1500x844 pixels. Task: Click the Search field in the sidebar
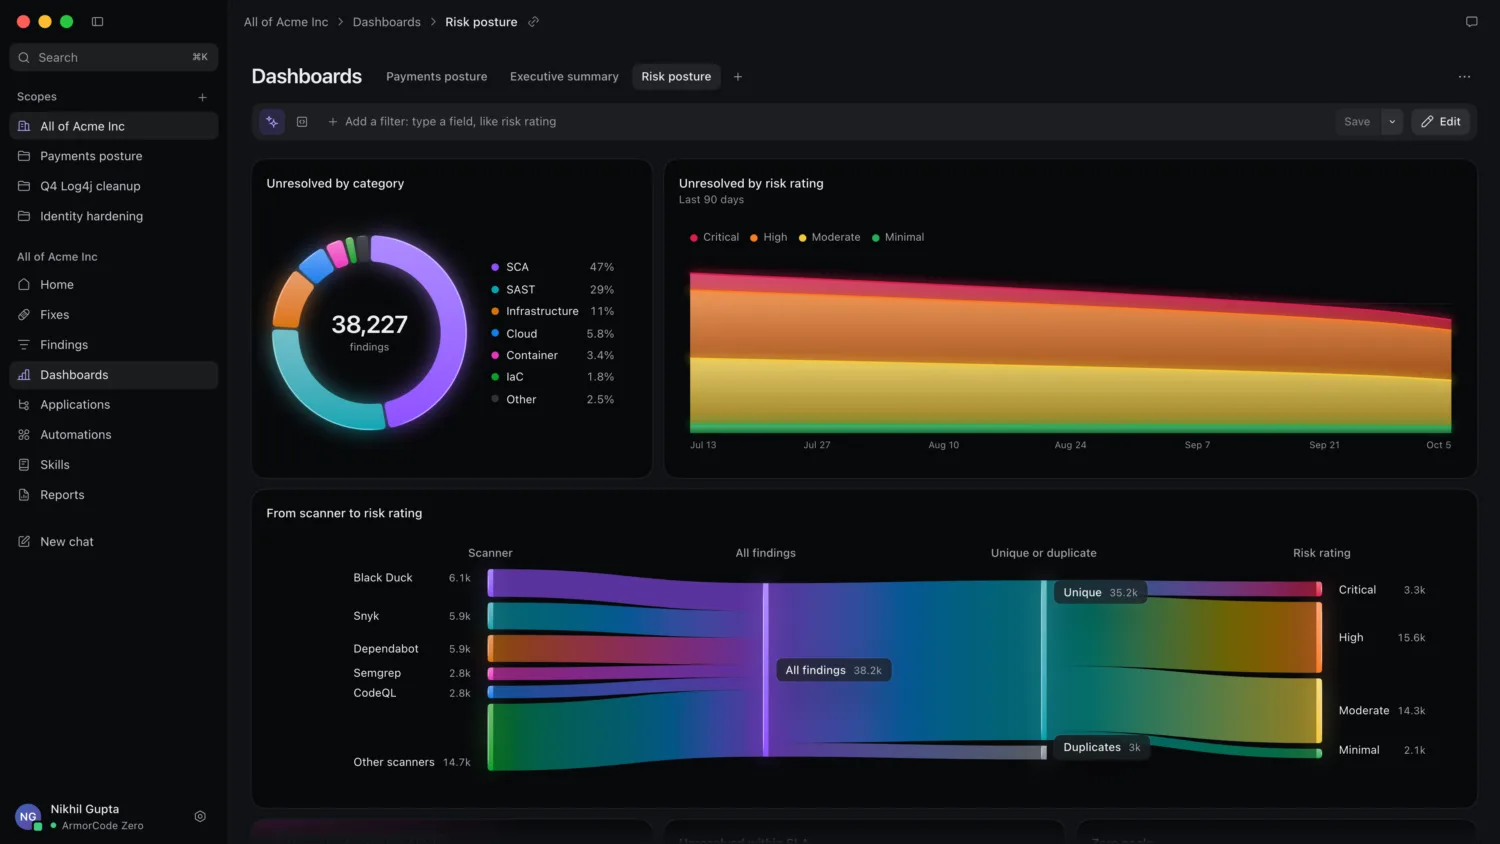(114, 57)
